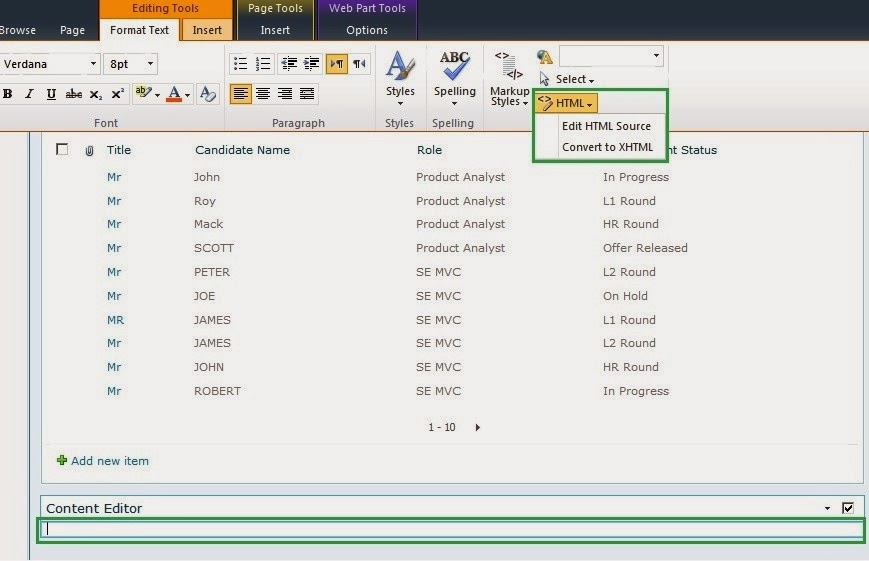Open Mr title link for John
Viewport: 869px width, 561px height.
pyautogui.click(x=114, y=177)
